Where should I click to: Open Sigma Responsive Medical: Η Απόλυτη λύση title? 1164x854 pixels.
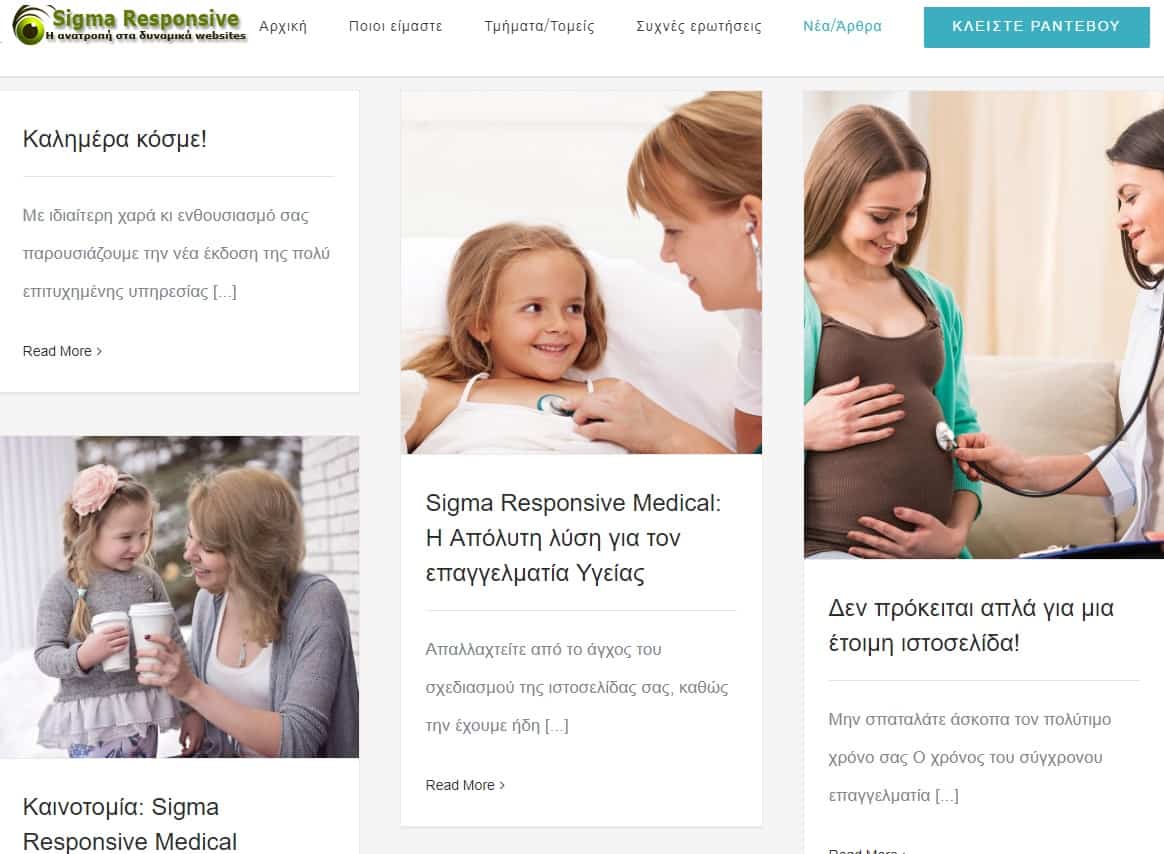tap(573, 538)
